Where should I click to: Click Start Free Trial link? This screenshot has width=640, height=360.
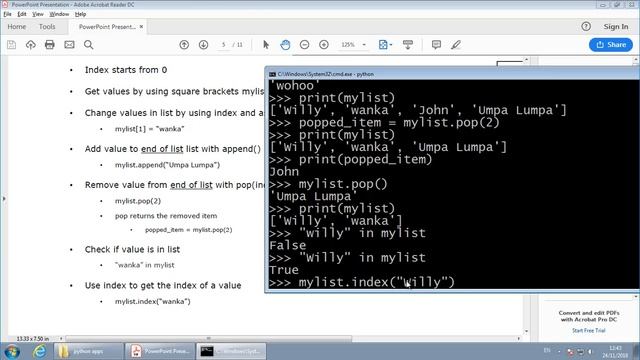pyautogui.click(x=589, y=331)
